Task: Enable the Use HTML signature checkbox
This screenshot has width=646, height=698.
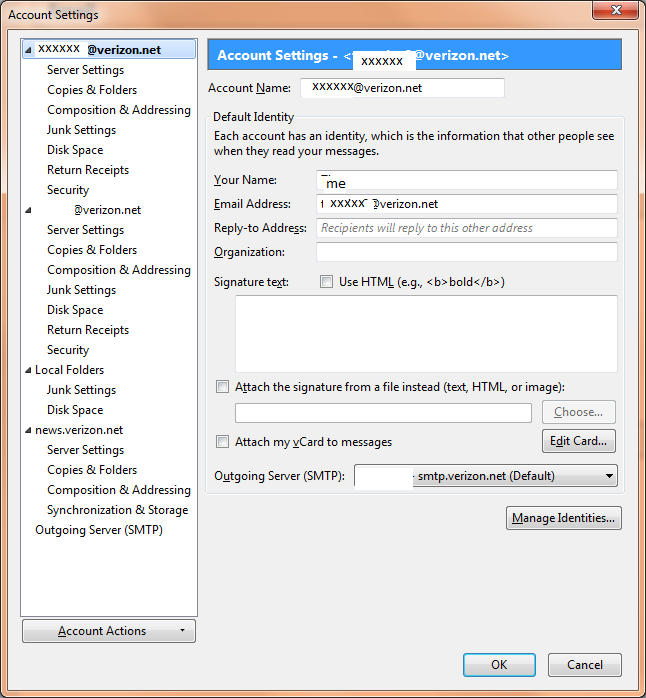Action: click(326, 282)
